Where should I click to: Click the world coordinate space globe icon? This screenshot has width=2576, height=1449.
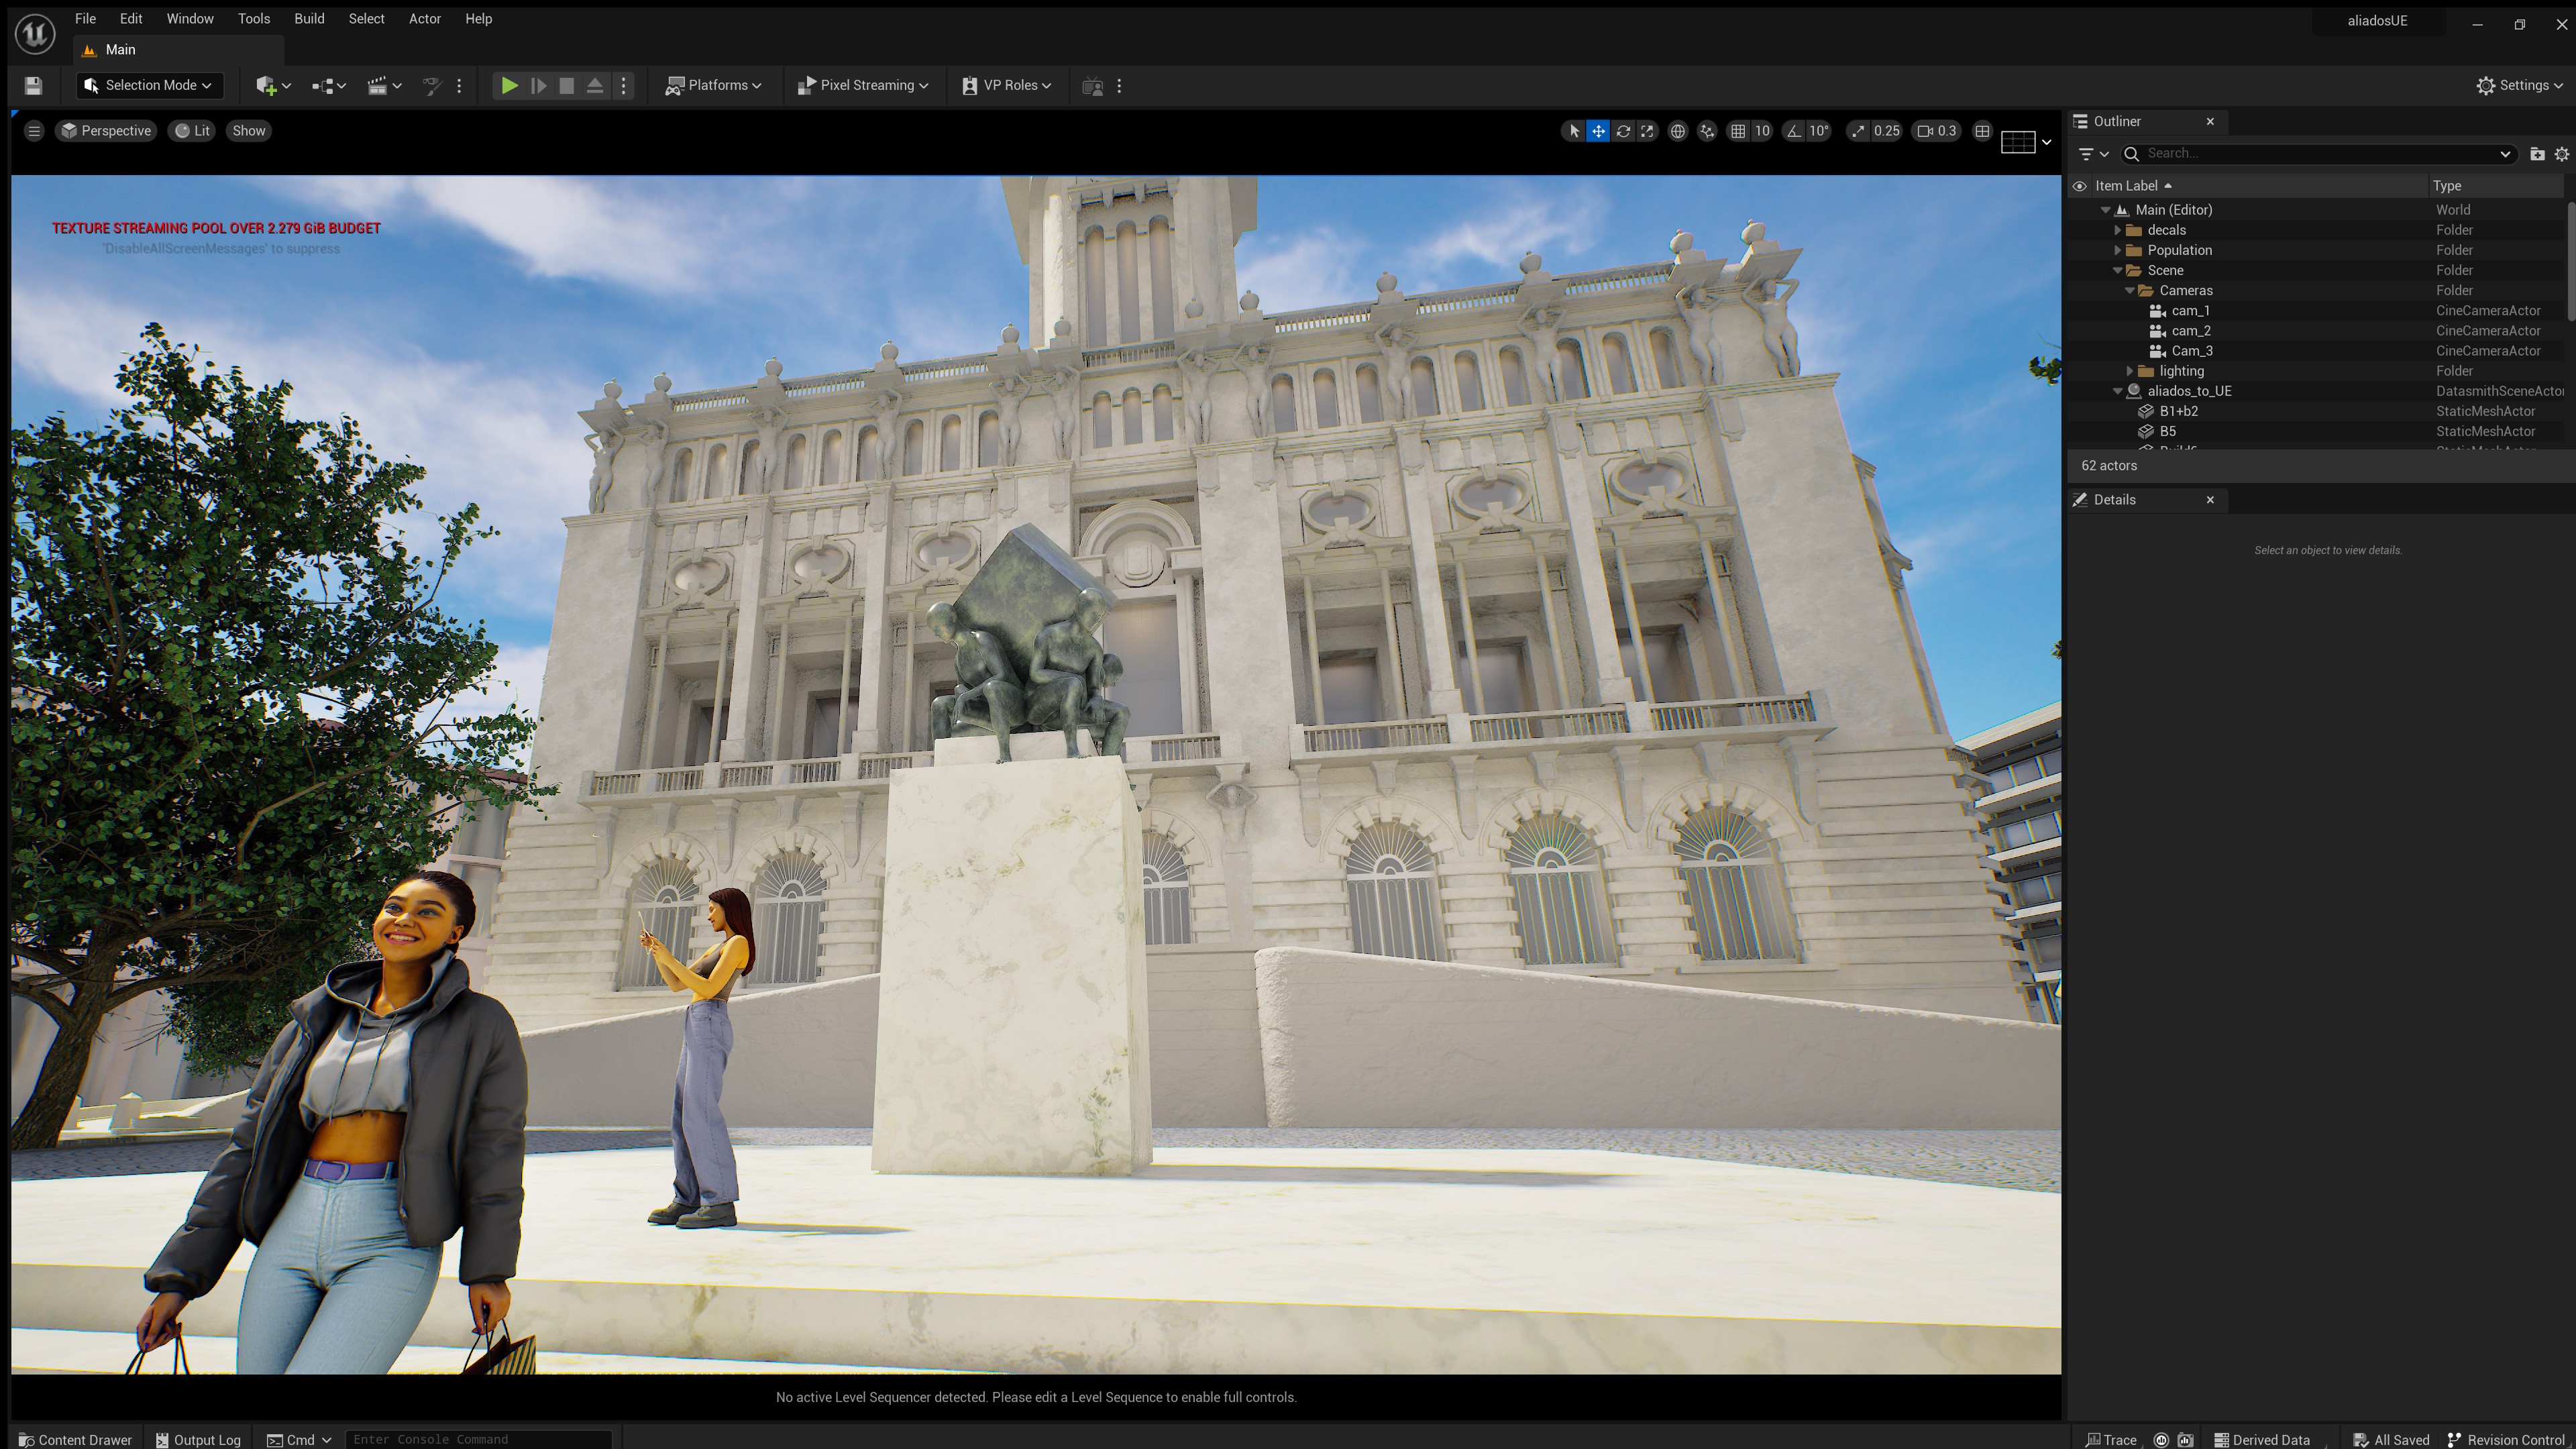[x=1678, y=131]
